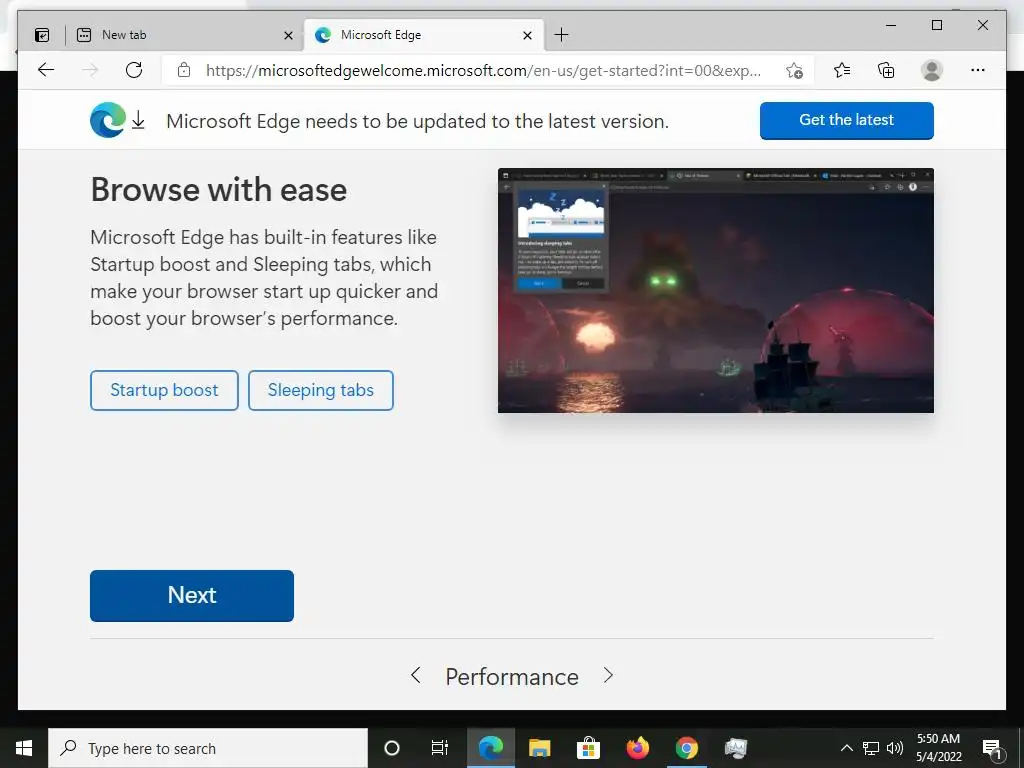
Task: Open the Collections icon
Action: pos(886,70)
